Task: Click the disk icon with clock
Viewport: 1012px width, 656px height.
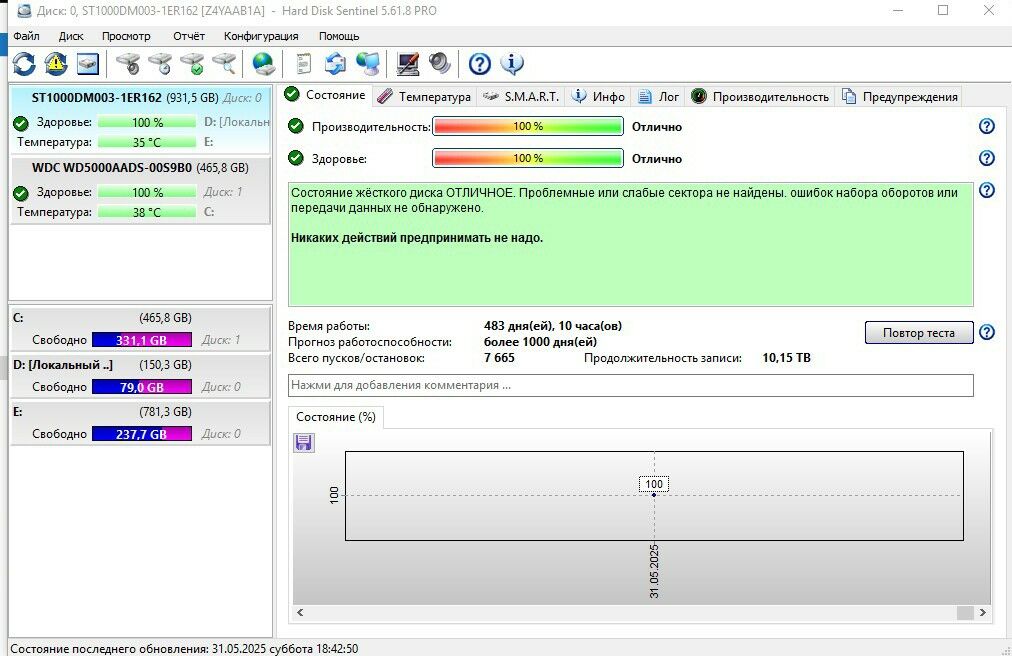Action: click(x=160, y=64)
